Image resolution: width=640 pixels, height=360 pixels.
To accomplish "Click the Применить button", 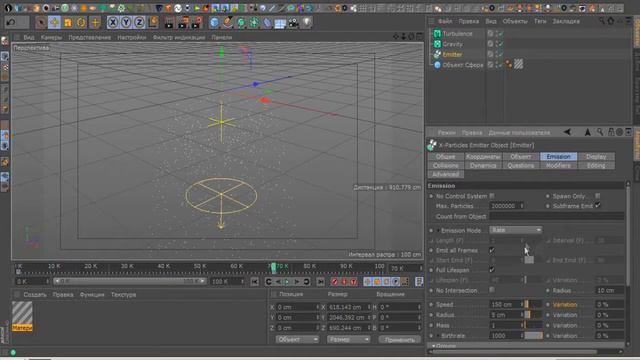I will pyautogui.click(x=400, y=340).
